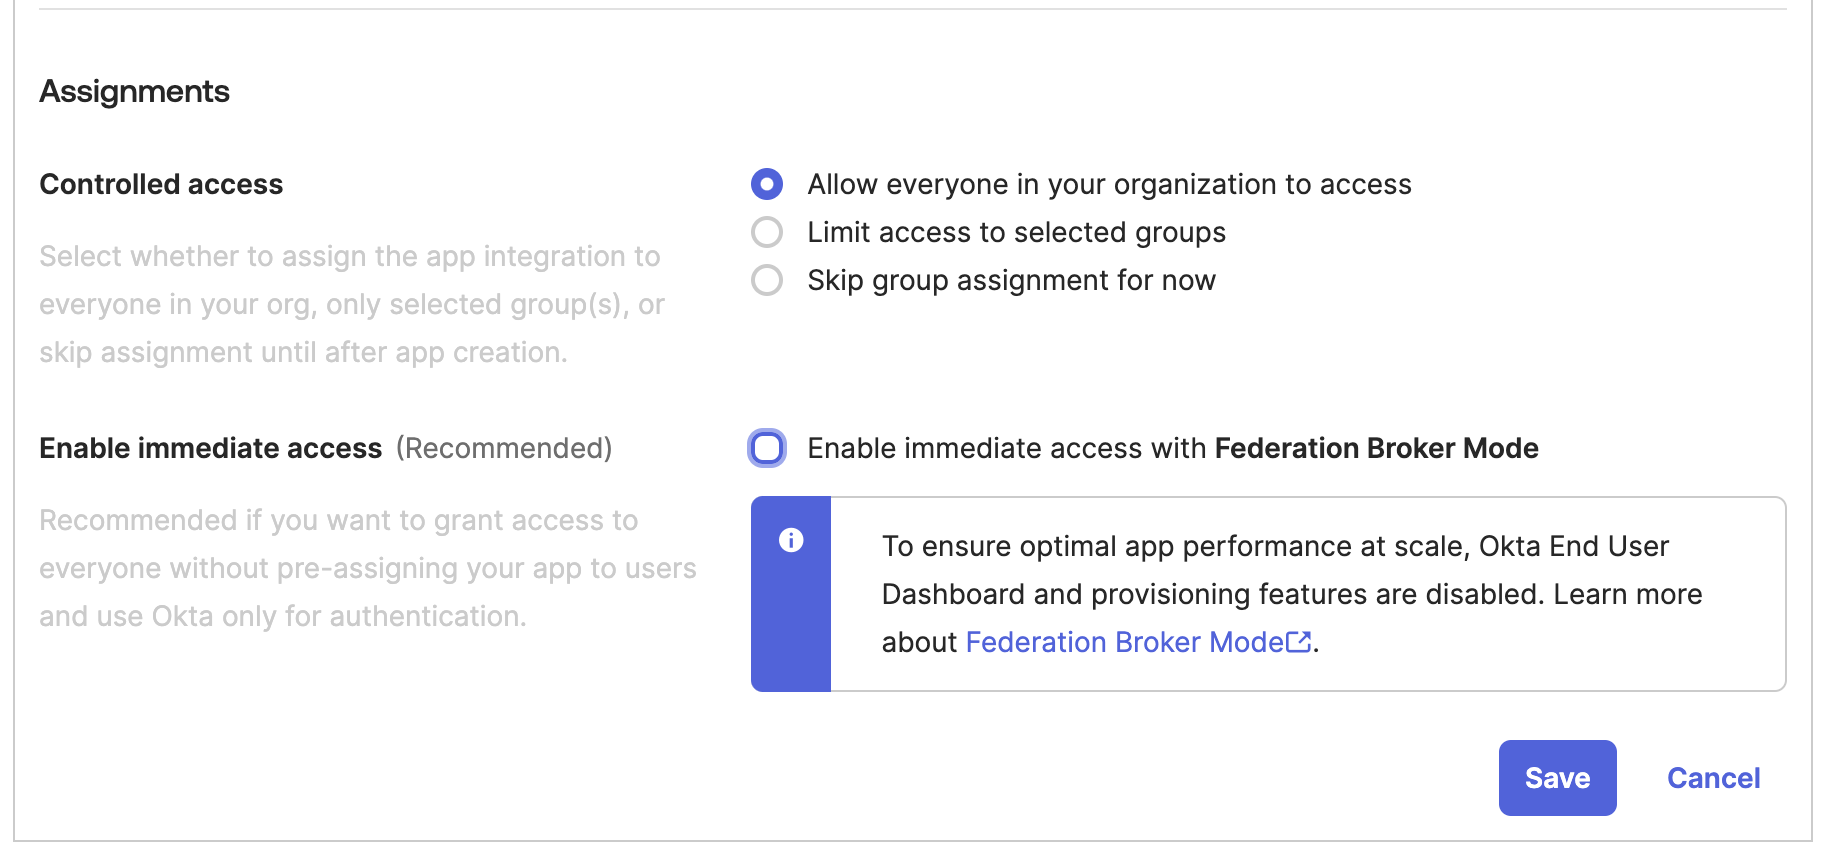Click the informational message box text
The height and width of the screenshot is (852, 1822).
pos(1290,594)
